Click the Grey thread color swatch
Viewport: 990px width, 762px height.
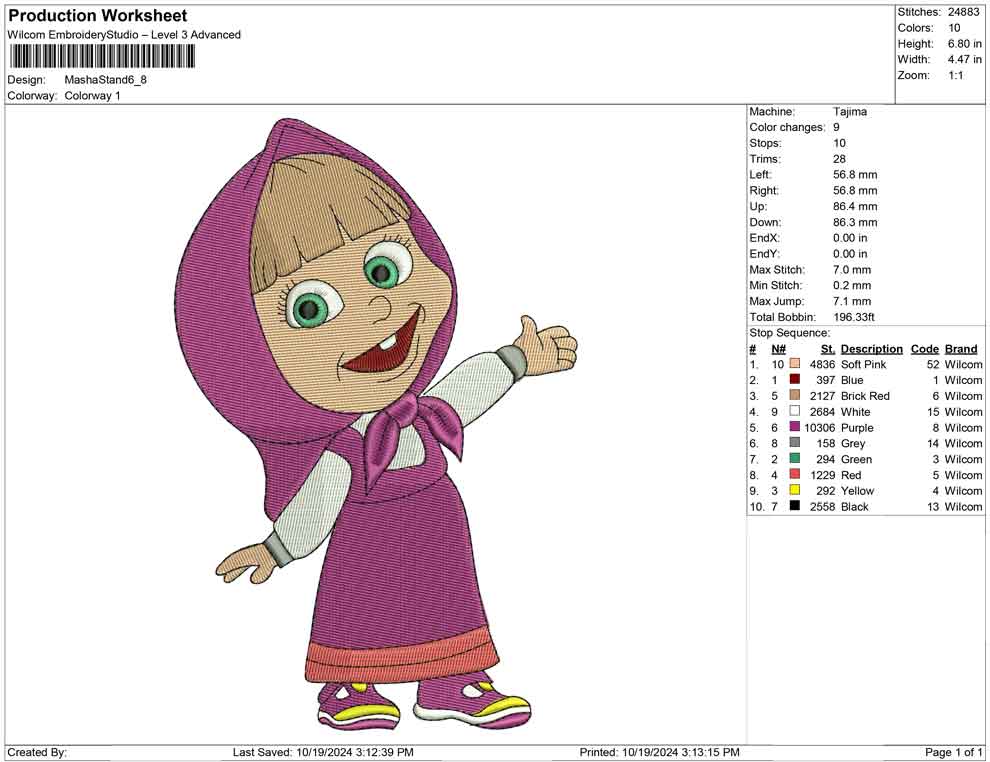[x=795, y=443]
